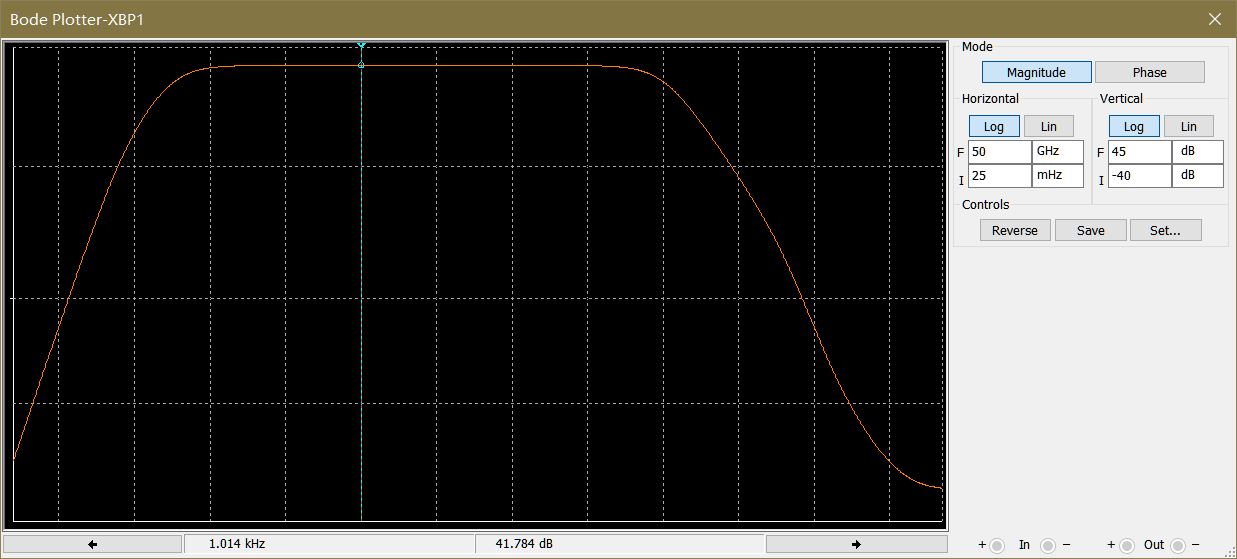1237x559 pixels.
Task: Move the cursor left with the arrow button
Action: pos(93,544)
